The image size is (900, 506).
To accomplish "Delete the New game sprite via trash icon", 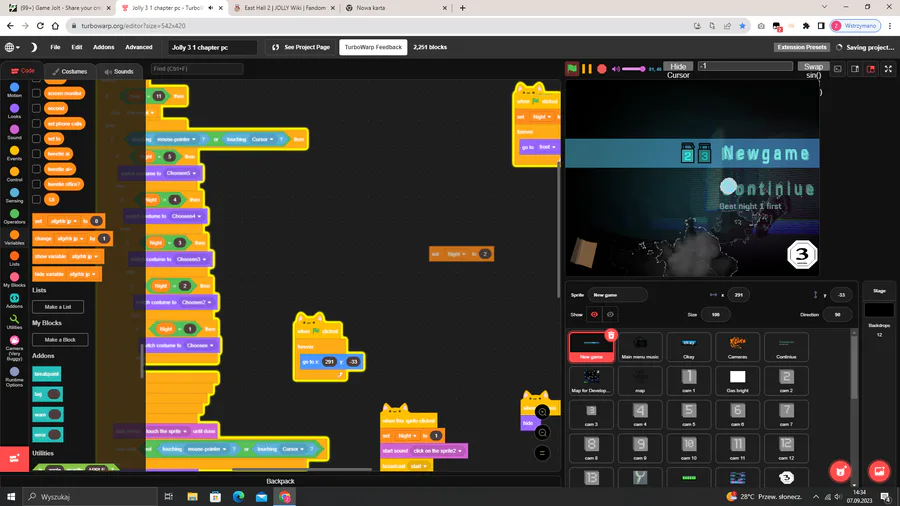I will (611, 335).
